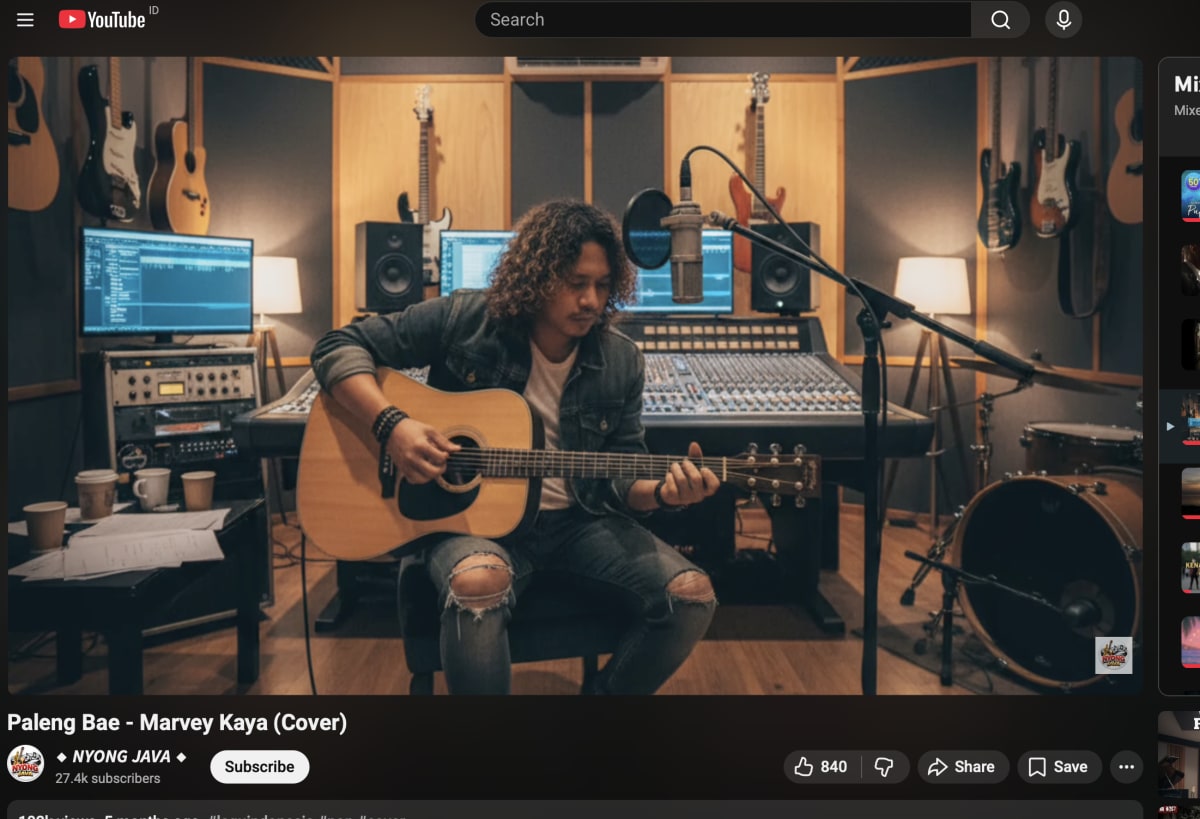Select the 'Paleng Bae - Marvey Kaya (Cover)' title
Viewport: 1200px width, 819px height.
tap(177, 722)
